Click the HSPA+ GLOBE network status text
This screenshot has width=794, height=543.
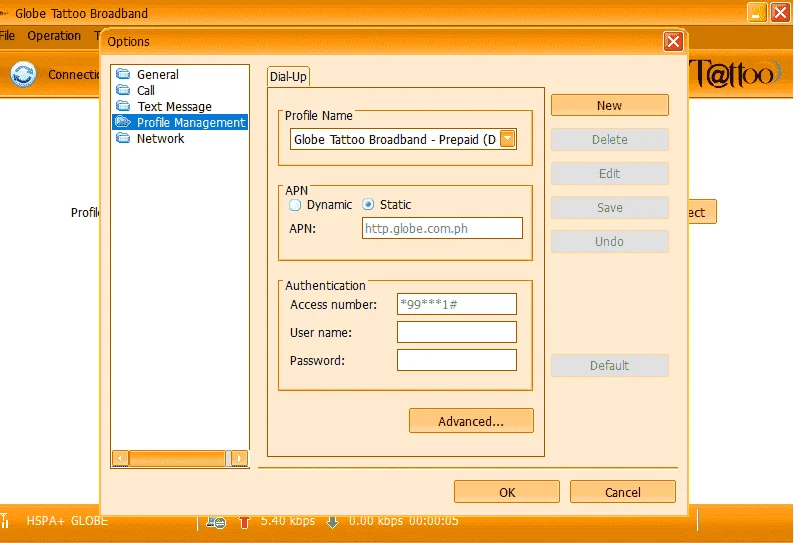tap(67, 521)
